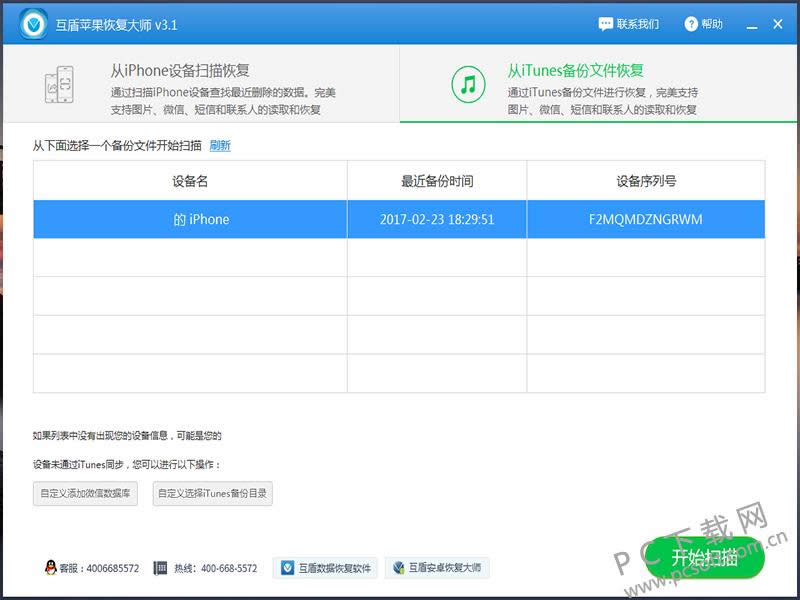800x600 pixels.
Task: Click the green iTunes music note icon
Action: point(468,84)
